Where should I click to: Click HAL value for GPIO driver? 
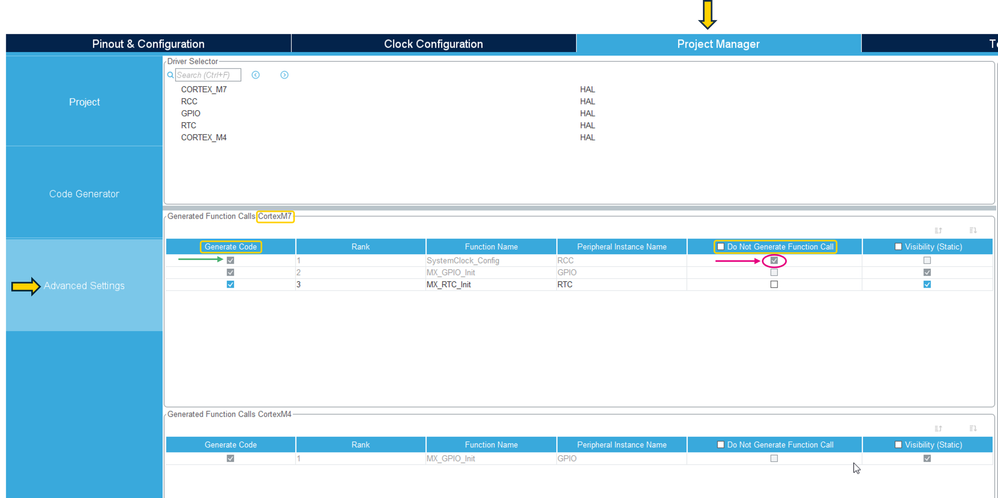click(x=587, y=113)
